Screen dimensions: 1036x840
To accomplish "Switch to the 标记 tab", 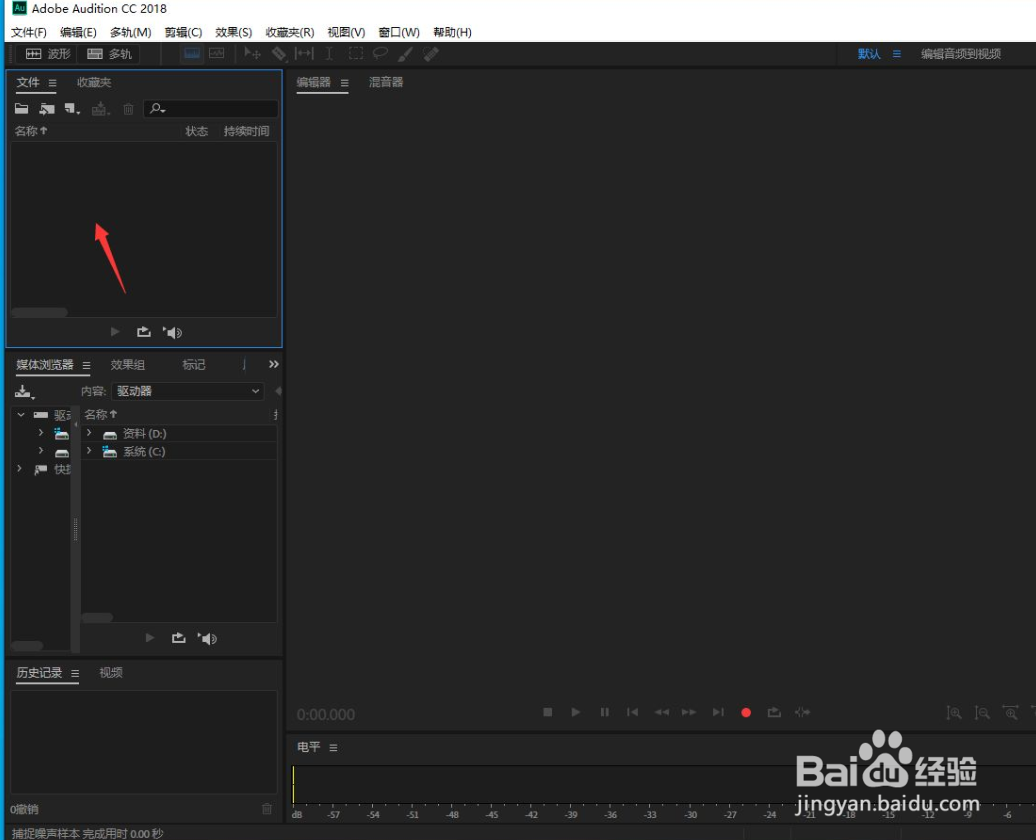I will 194,364.
